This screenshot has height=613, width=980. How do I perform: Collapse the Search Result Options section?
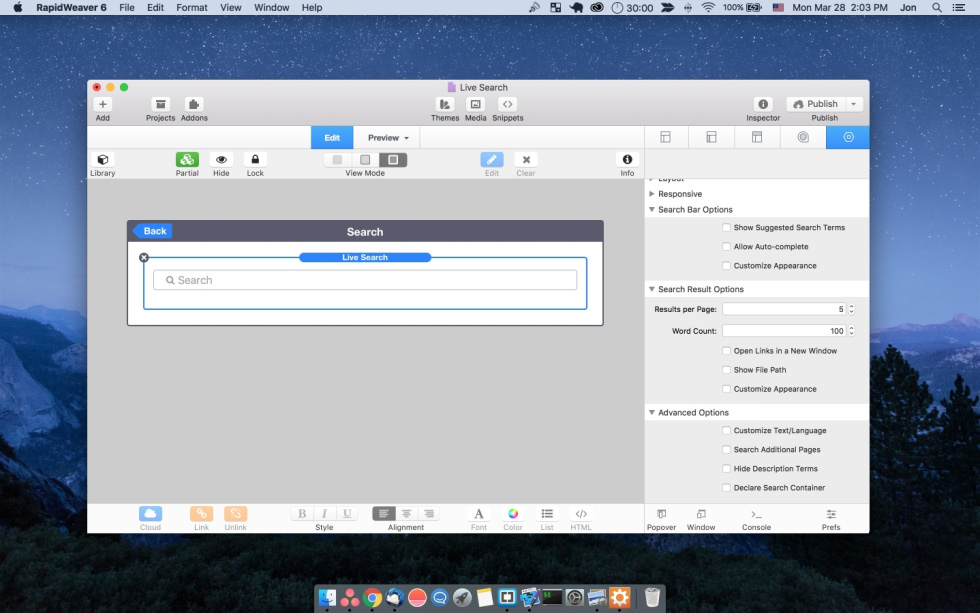651,289
